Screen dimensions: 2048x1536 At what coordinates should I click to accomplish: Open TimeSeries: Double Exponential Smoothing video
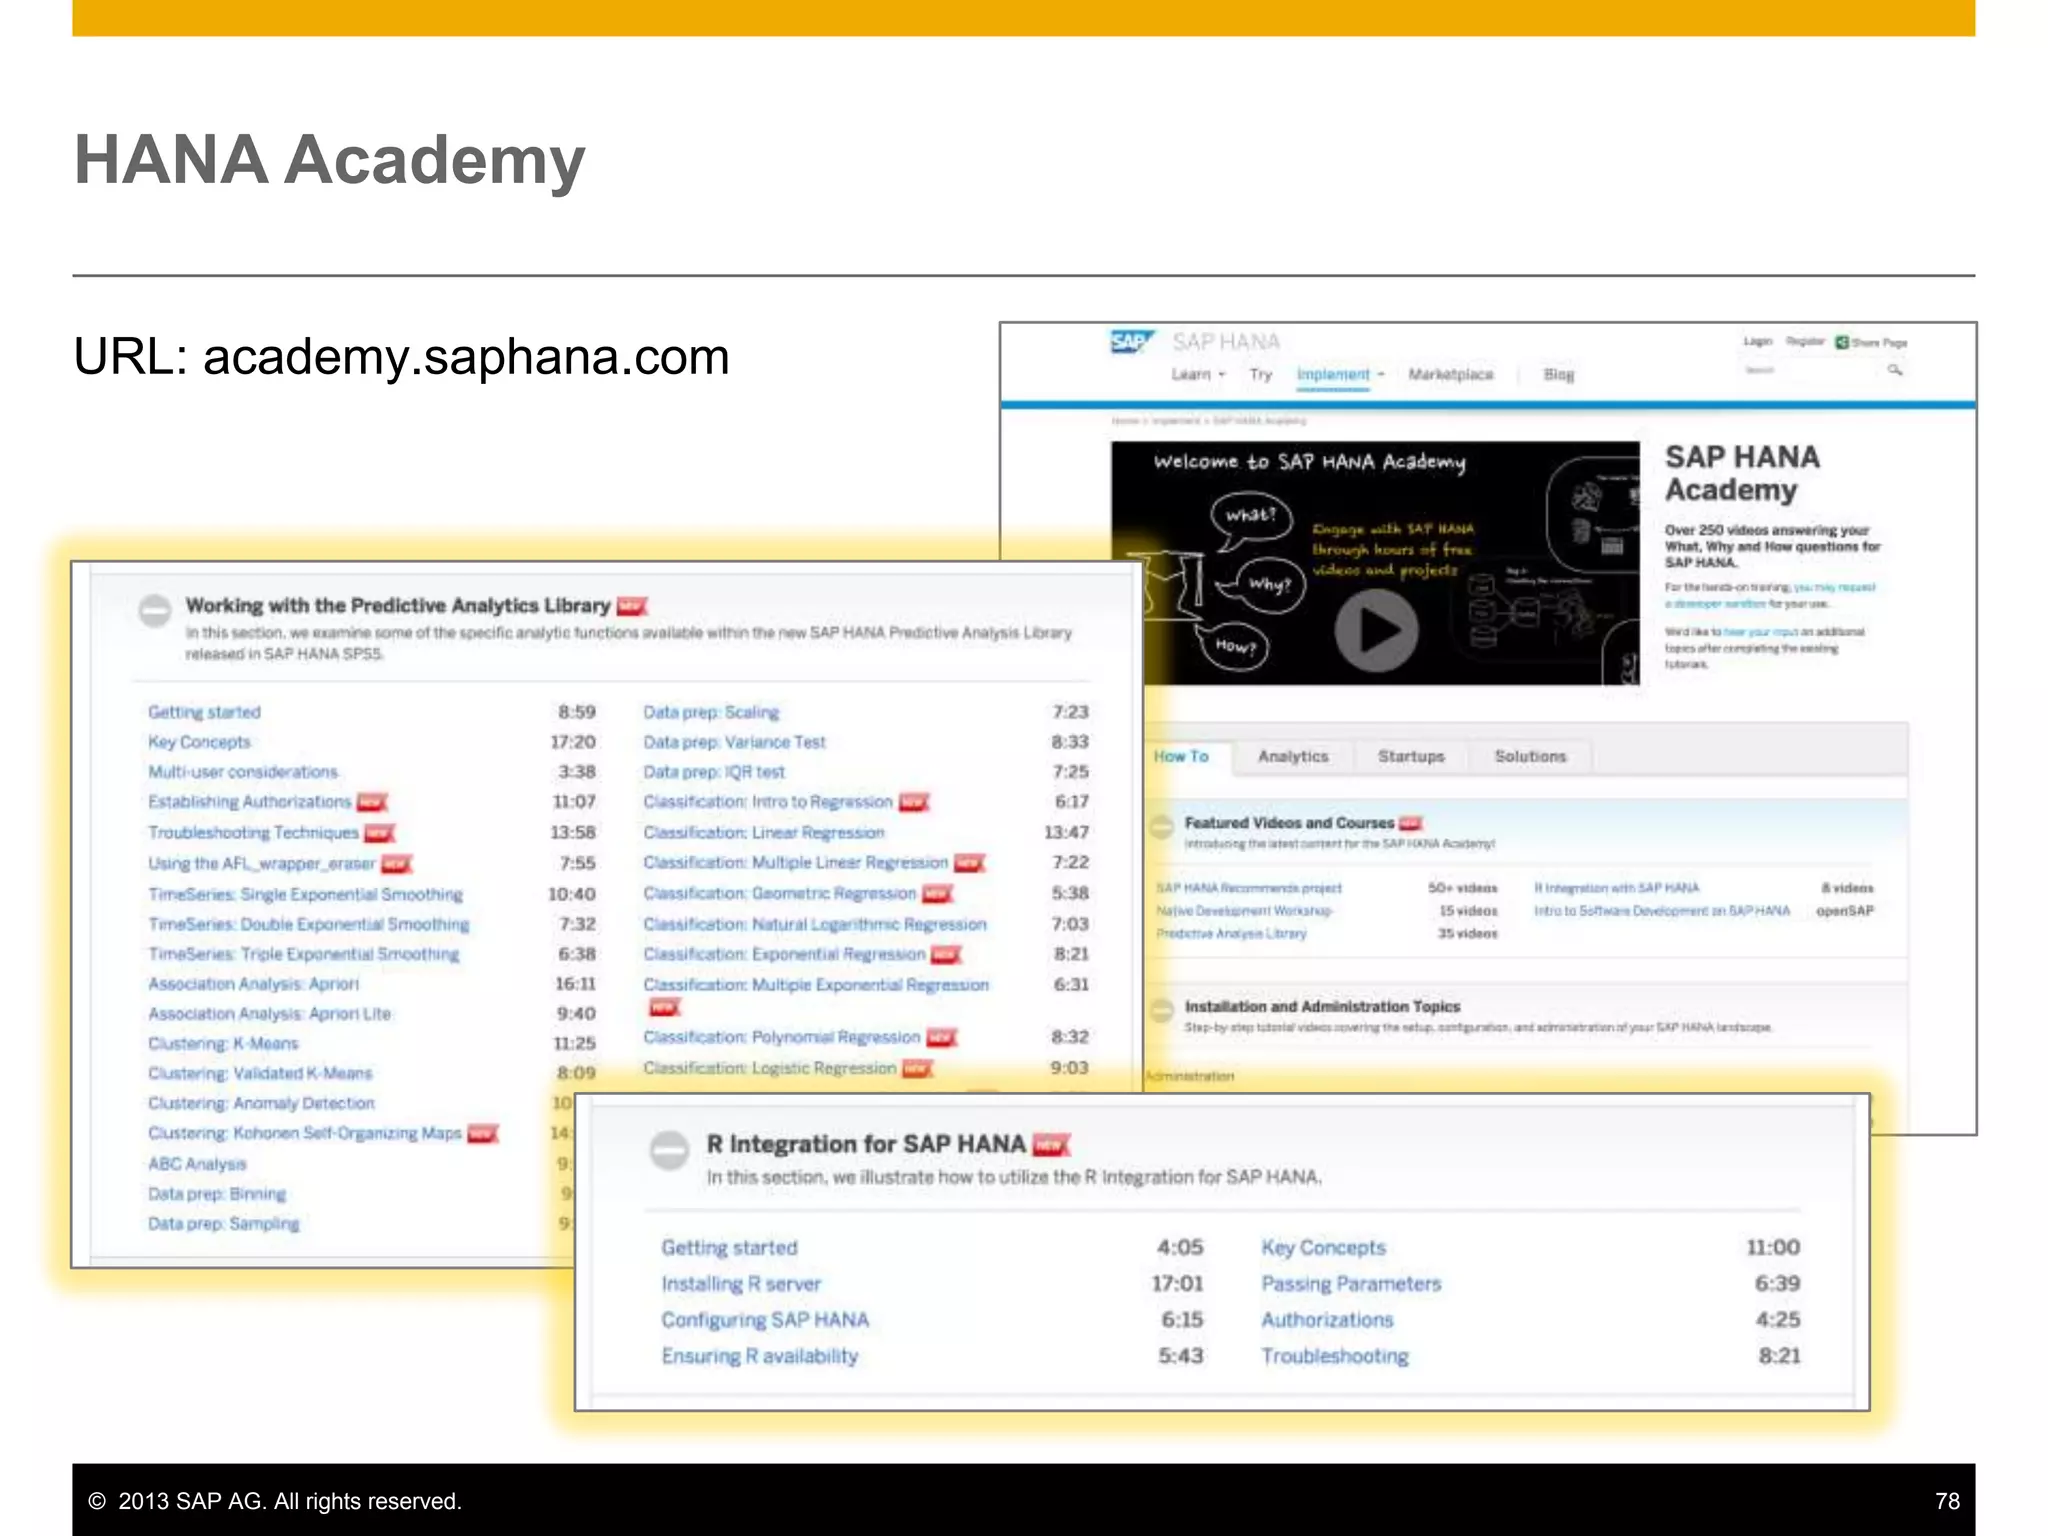click(308, 924)
